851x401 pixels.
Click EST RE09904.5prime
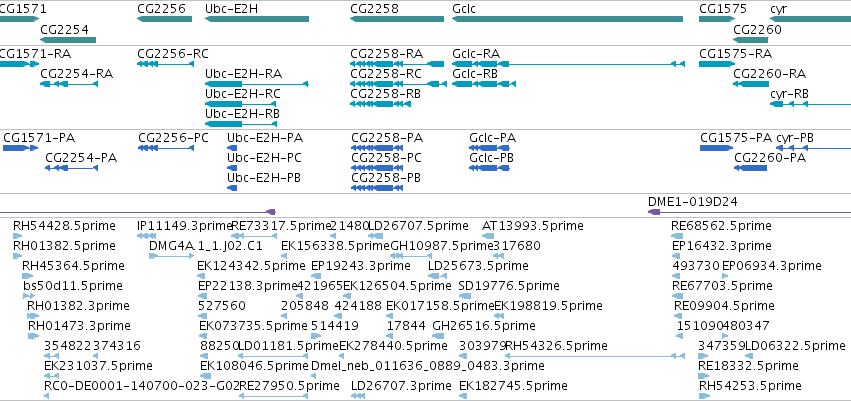coord(678,316)
